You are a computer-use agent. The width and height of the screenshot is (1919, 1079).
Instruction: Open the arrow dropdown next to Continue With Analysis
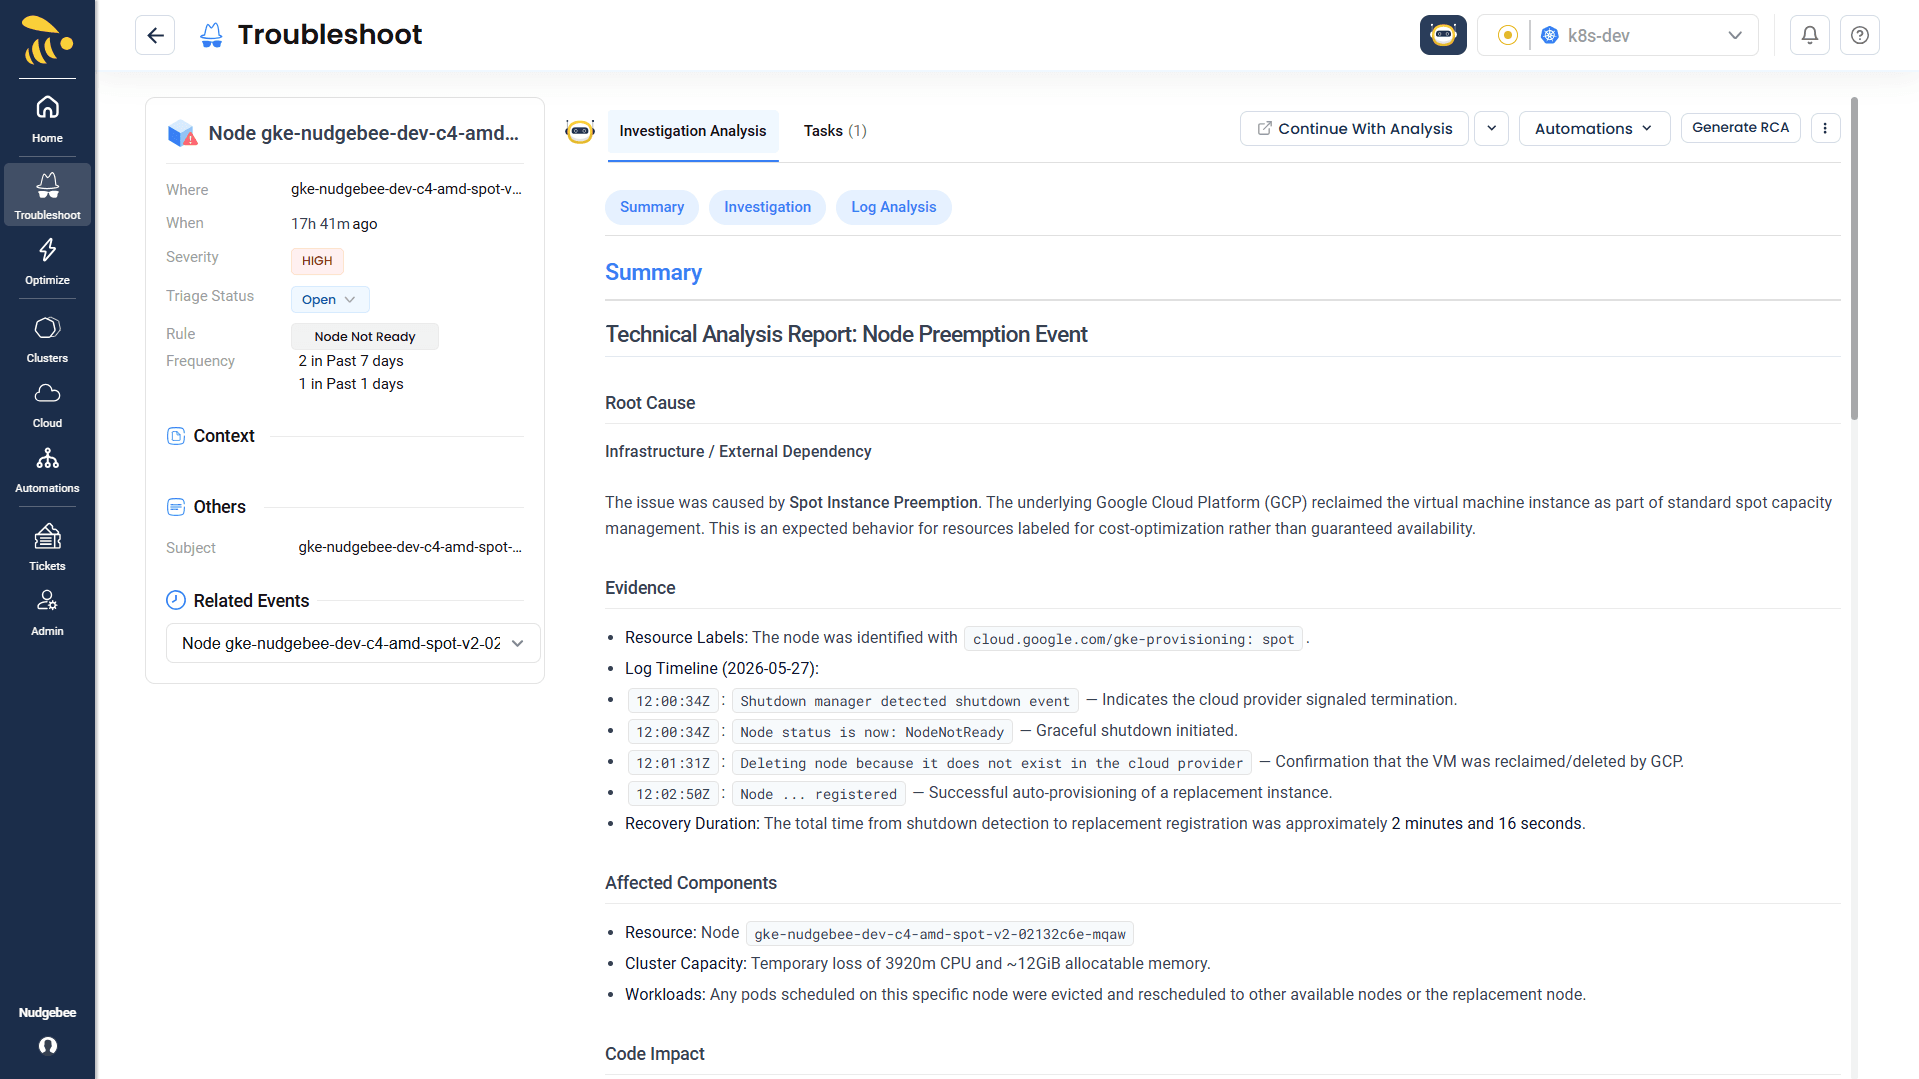1491,128
